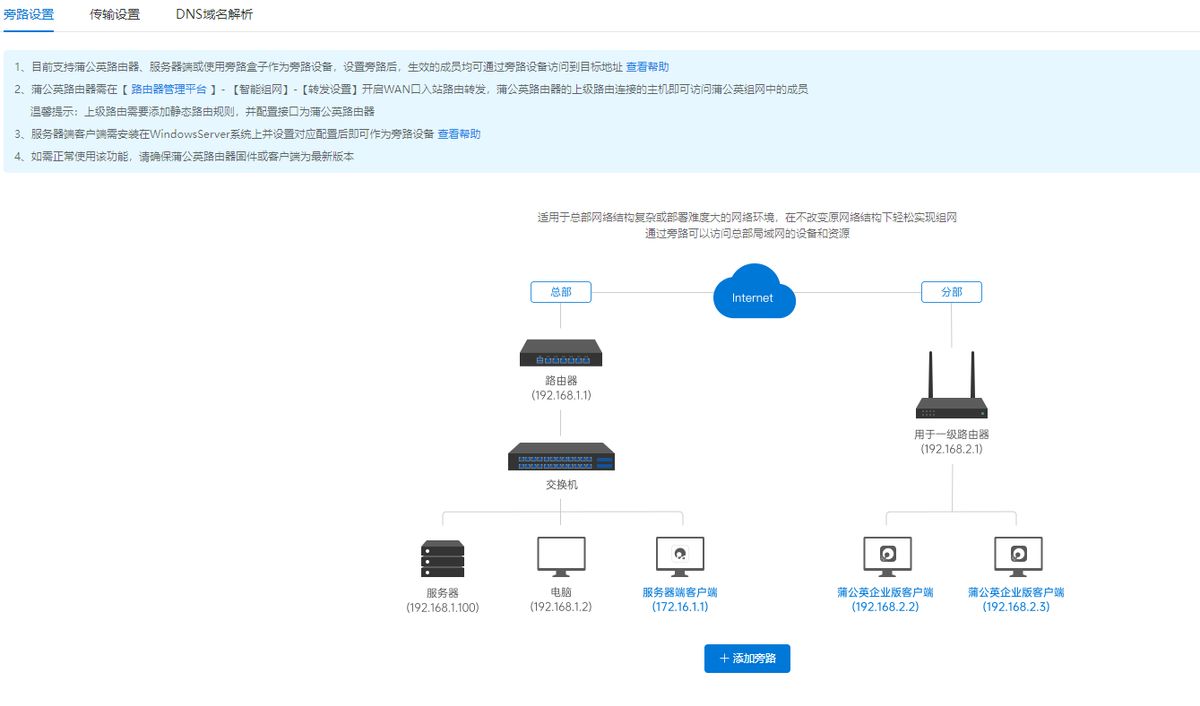Click client icon above 192.168.2.3
This screenshot has height=706, width=1200.
[x=1018, y=557]
